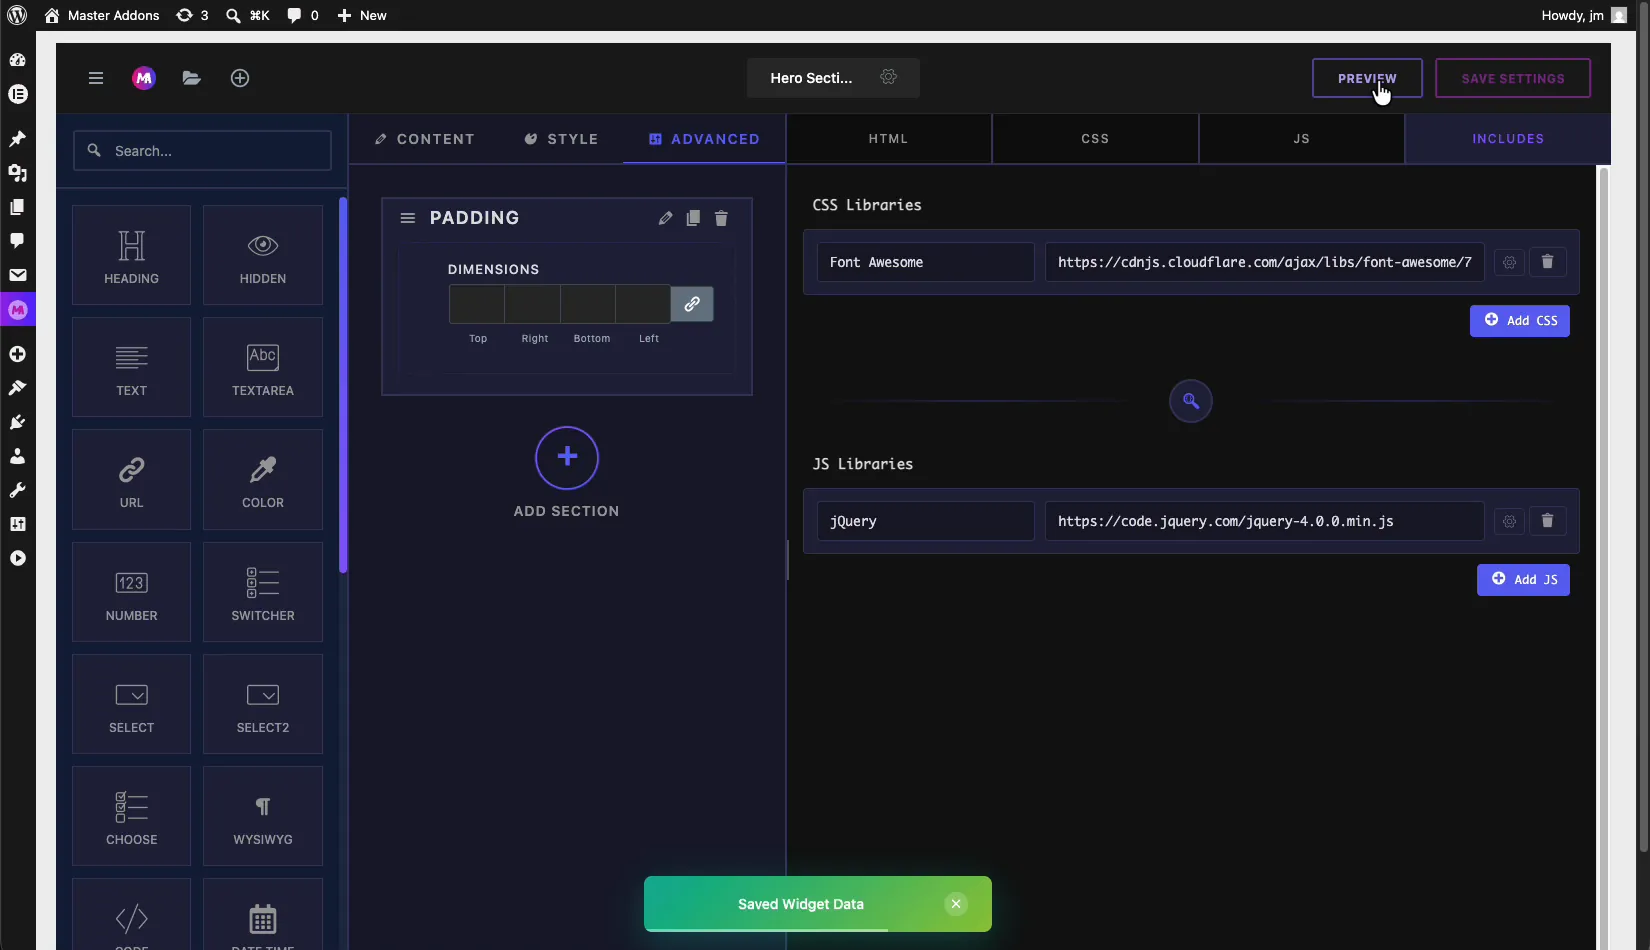Image resolution: width=1650 pixels, height=950 pixels.
Task: Open Dashboard icon in WordPress sidebar
Action: coord(17,60)
